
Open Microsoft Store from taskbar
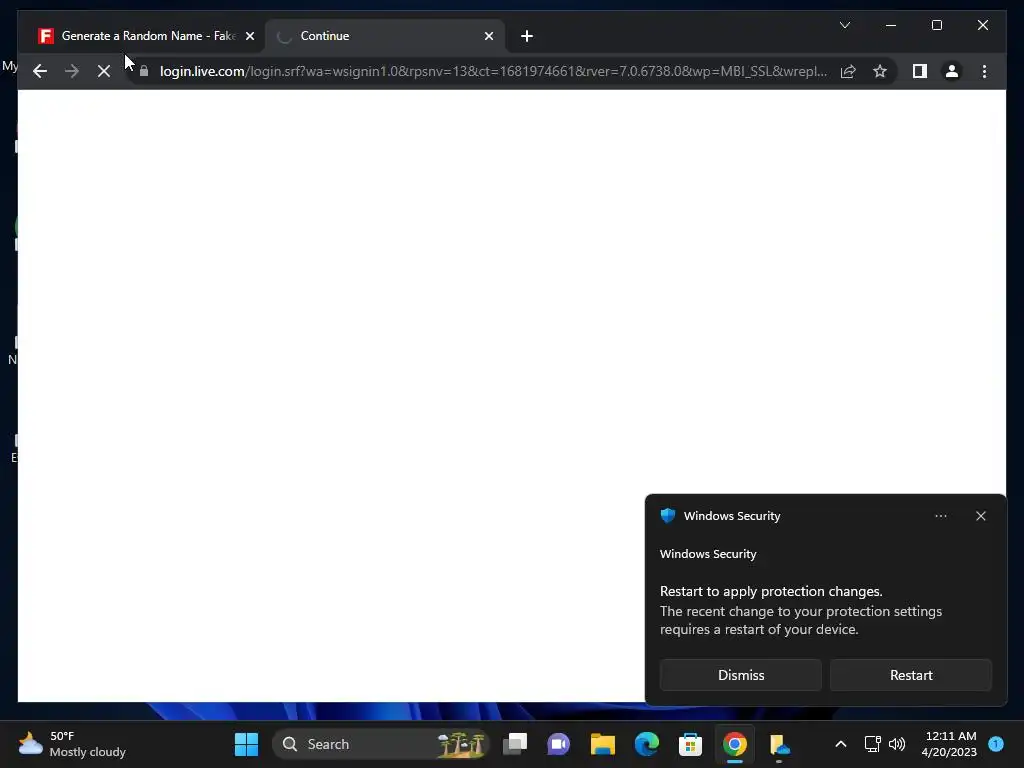click(690, 744)
